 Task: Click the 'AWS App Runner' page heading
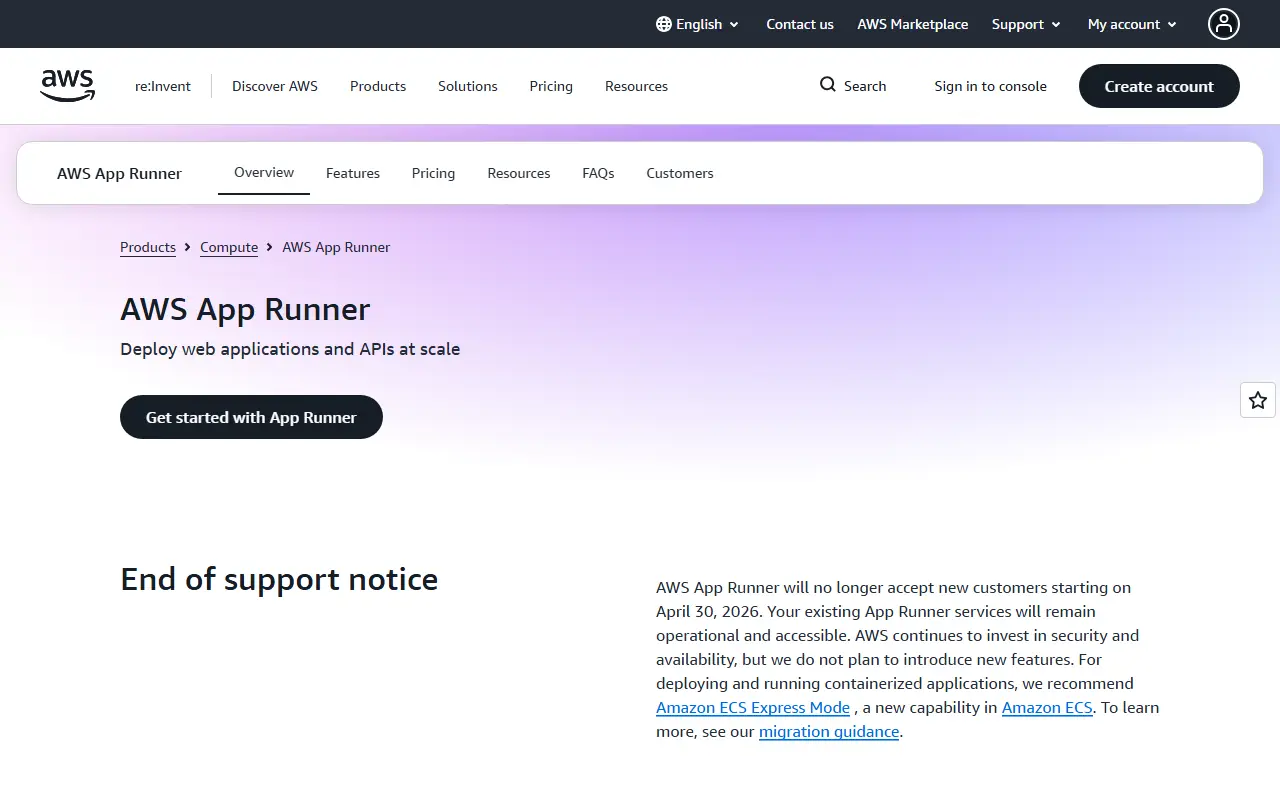pyautogui.click(x=245, y=309)
